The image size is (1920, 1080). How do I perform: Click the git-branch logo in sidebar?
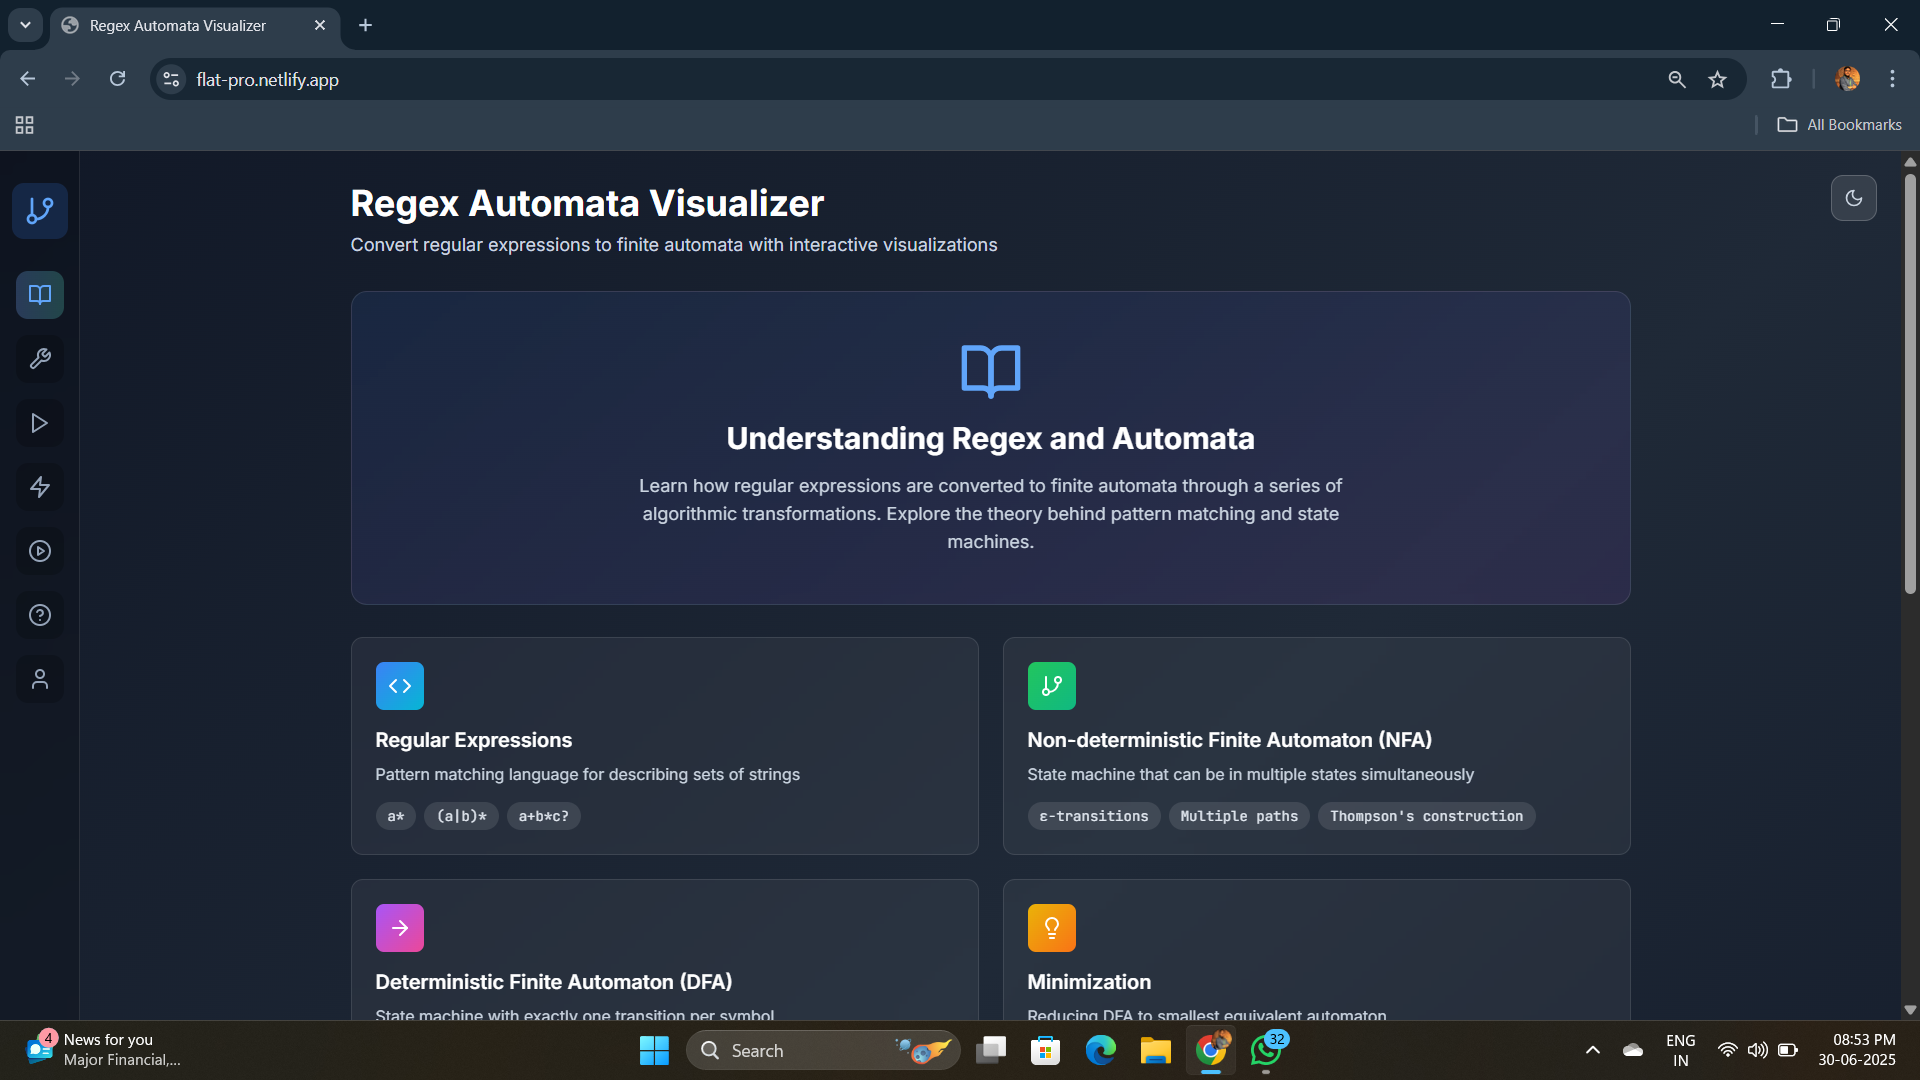(40, 211)
